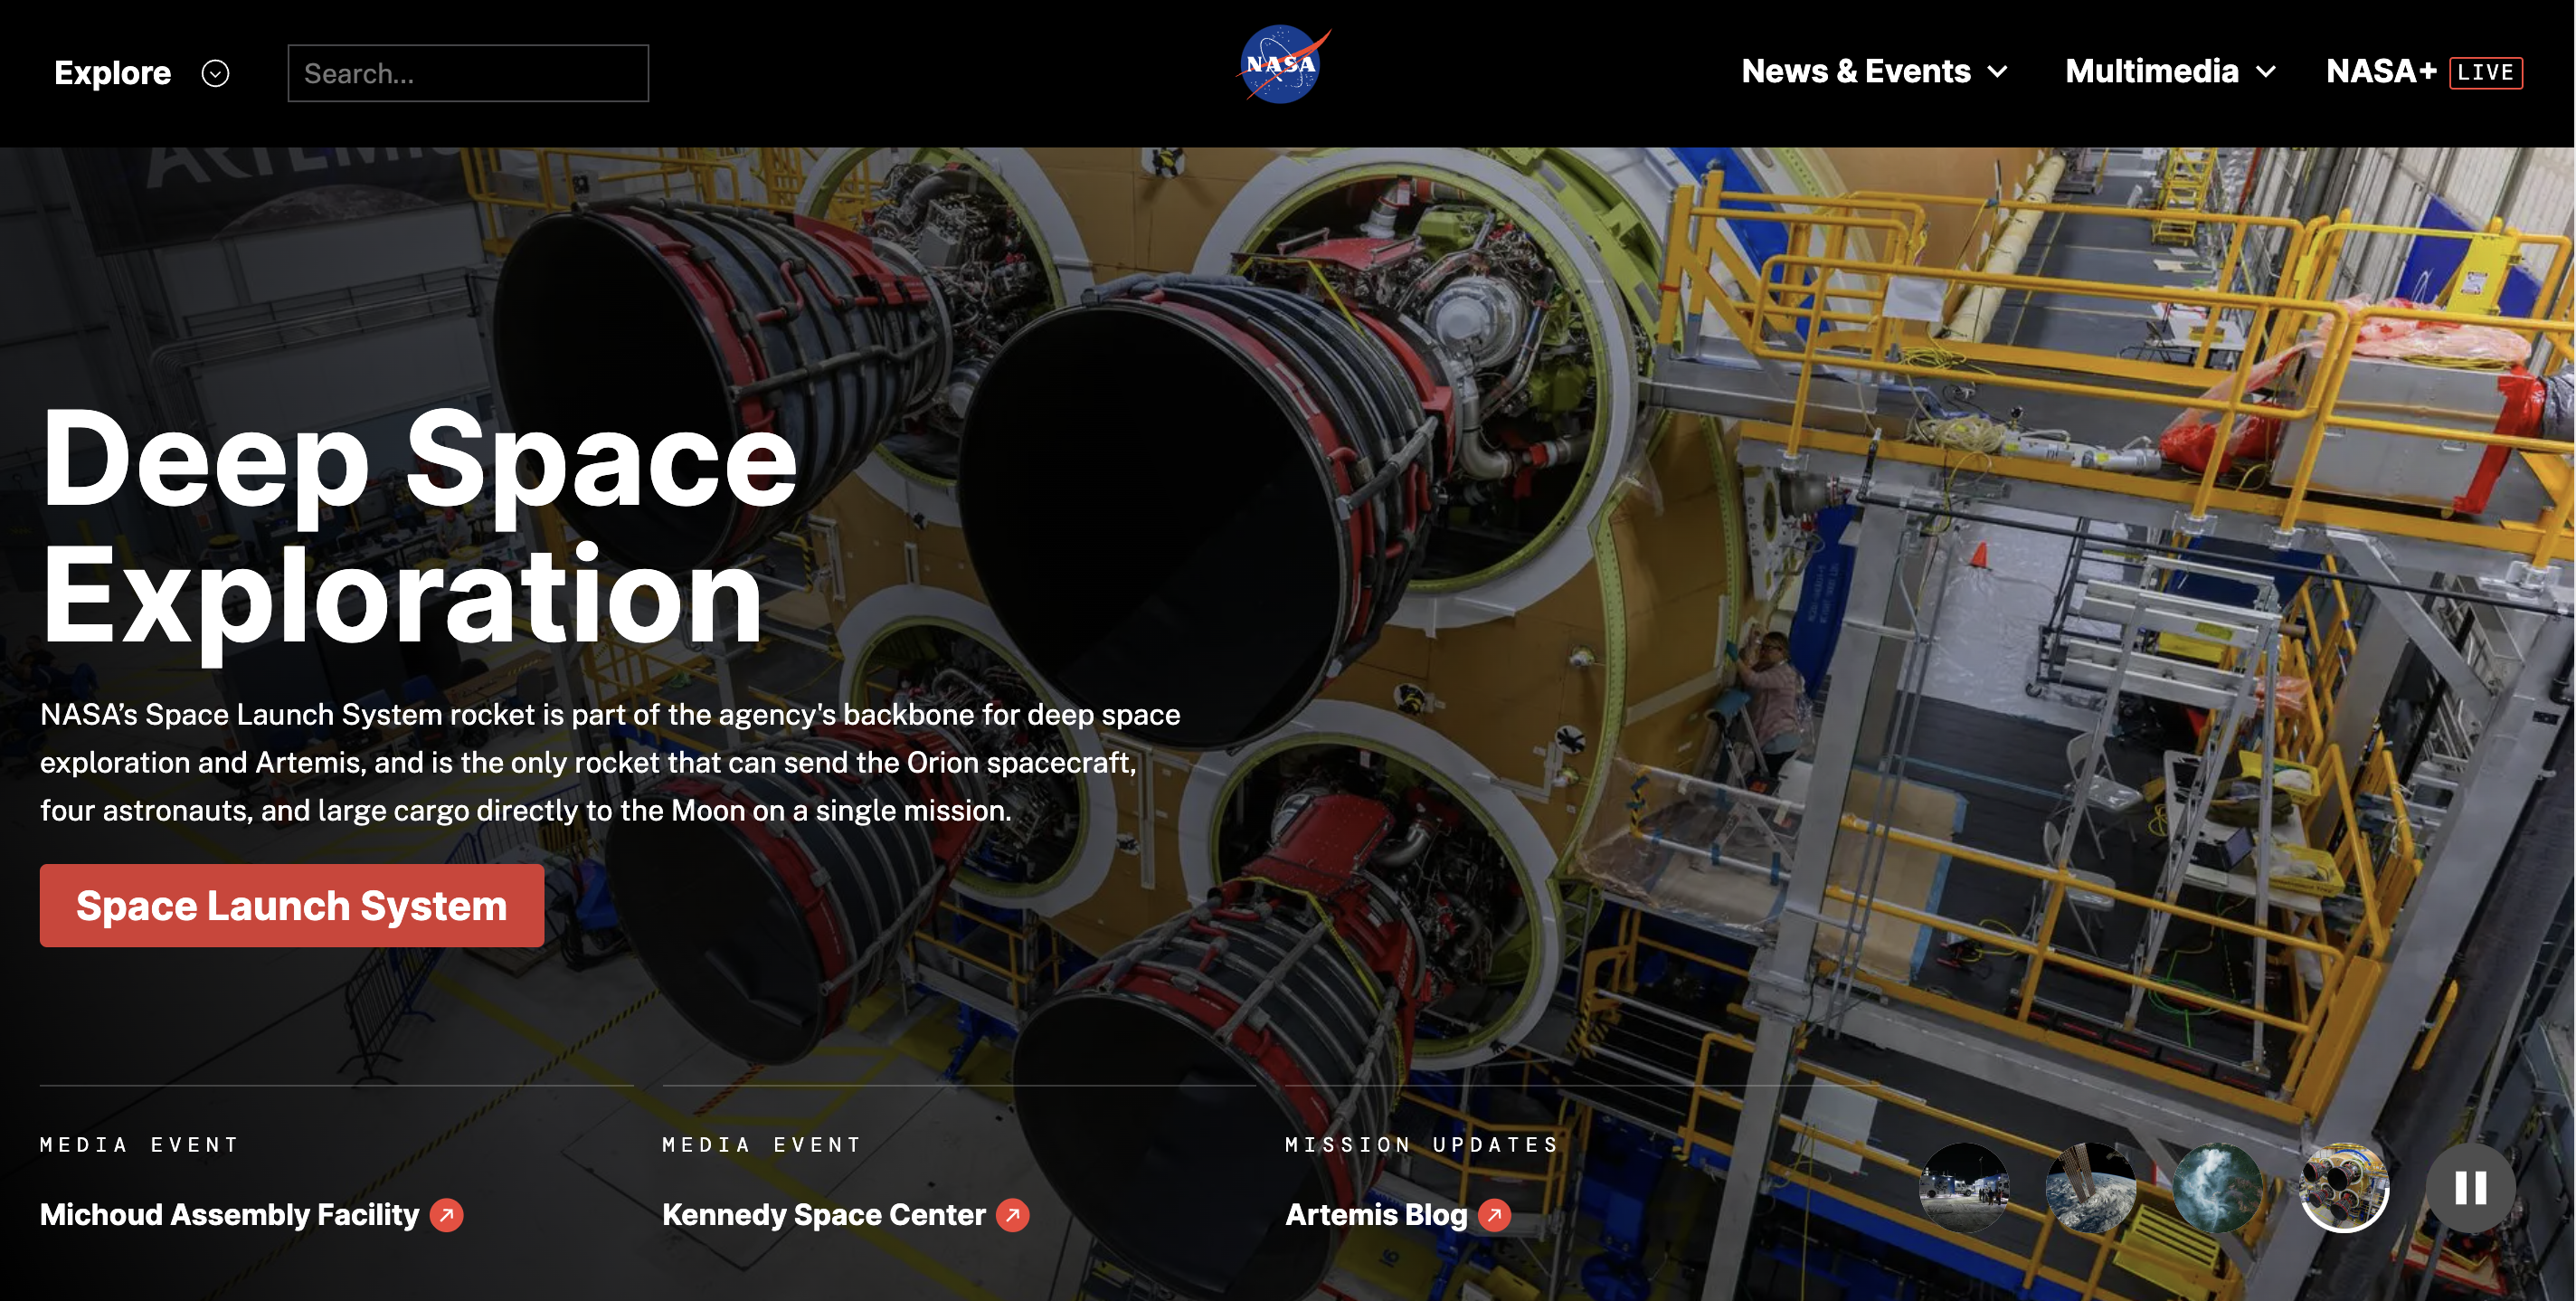Click the LIVE badge icon
This screenshot has height=1301, width=2576.
[x=2485, y=73]
